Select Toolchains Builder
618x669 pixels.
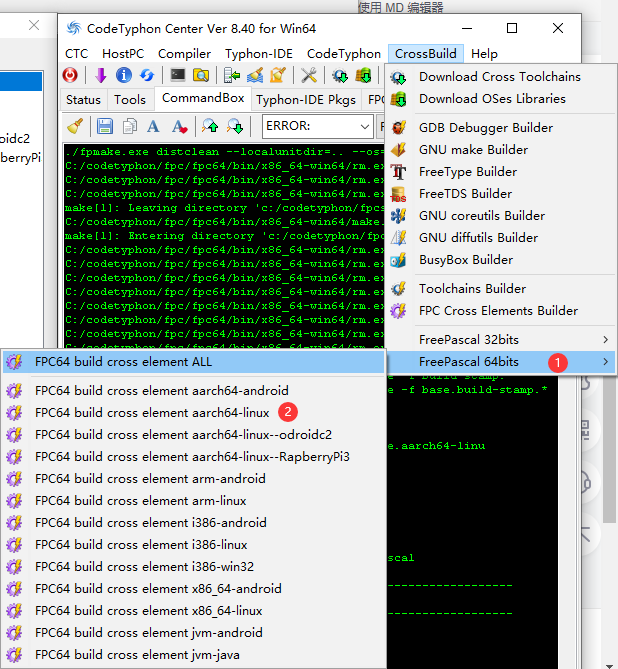[x=501, y=289]
